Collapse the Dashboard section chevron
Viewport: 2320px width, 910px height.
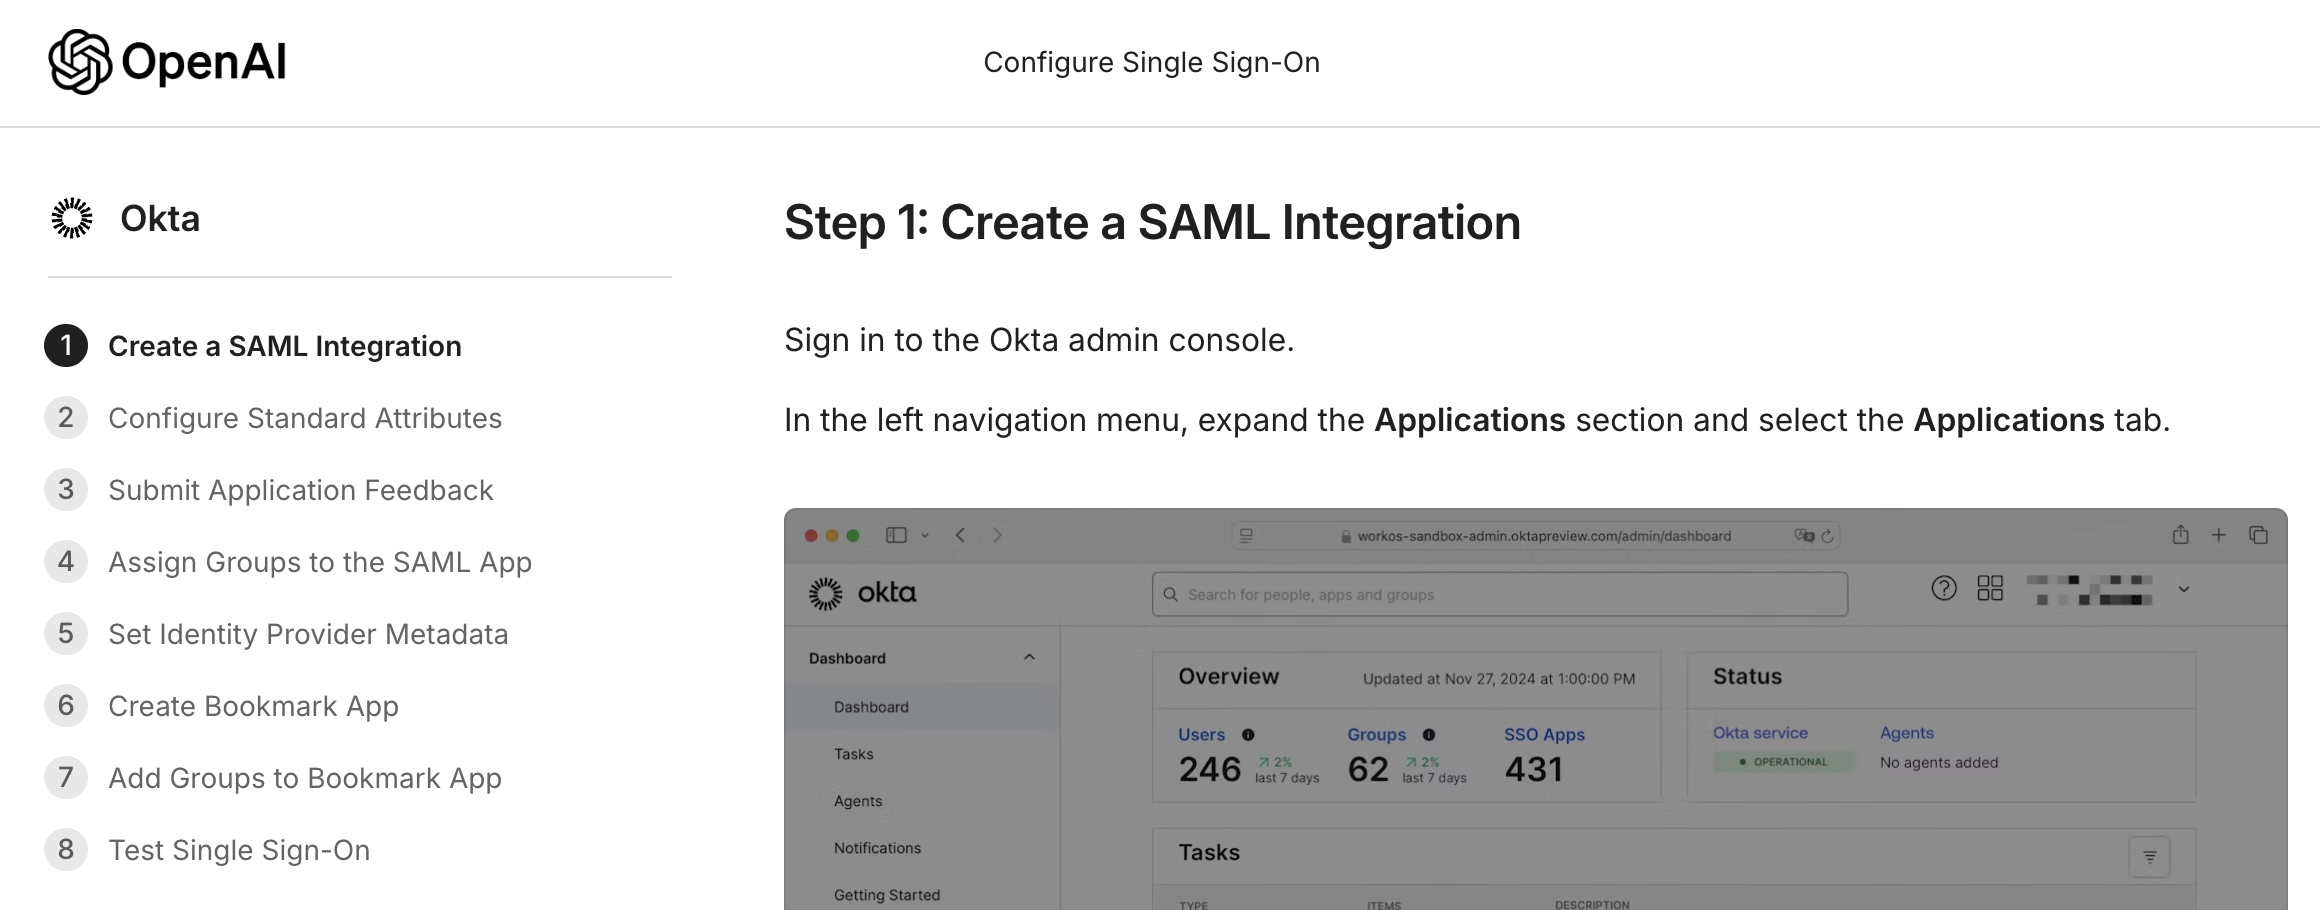(1029, 656)
